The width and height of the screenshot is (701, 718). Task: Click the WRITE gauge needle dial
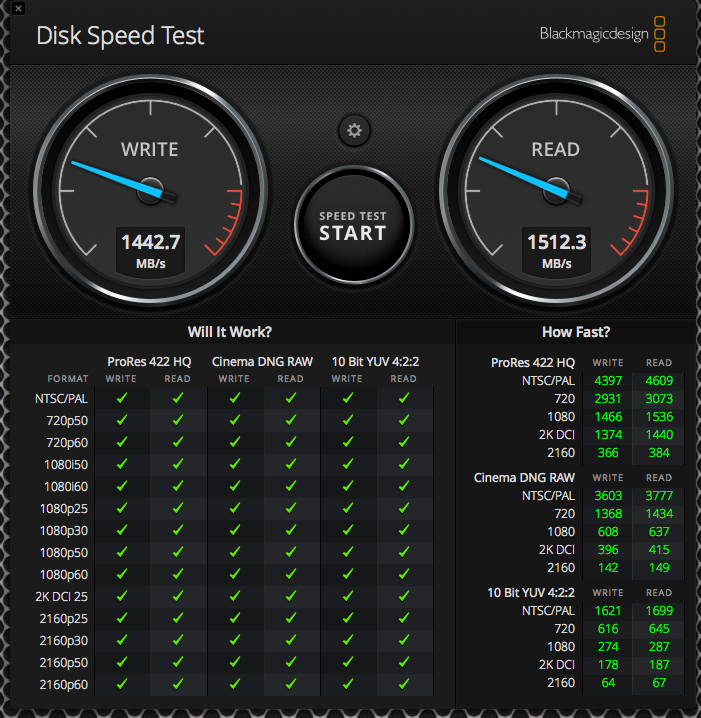pos(151,190)
